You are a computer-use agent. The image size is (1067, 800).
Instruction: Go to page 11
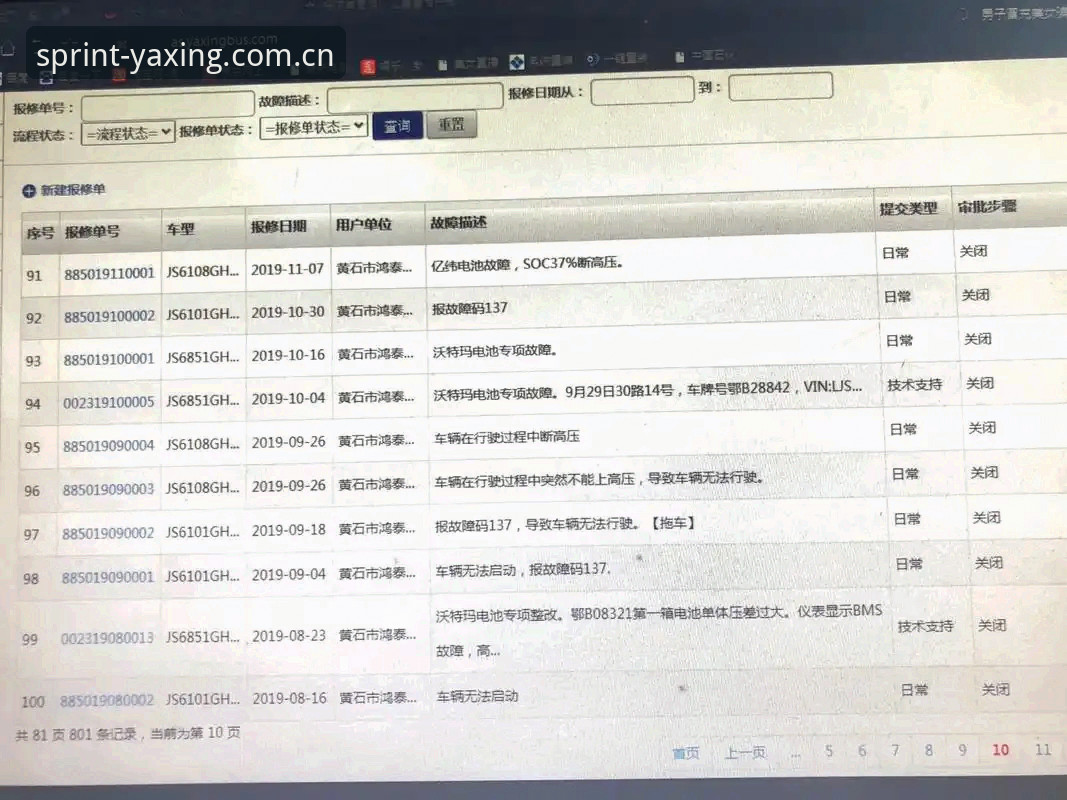[1043, 749]
